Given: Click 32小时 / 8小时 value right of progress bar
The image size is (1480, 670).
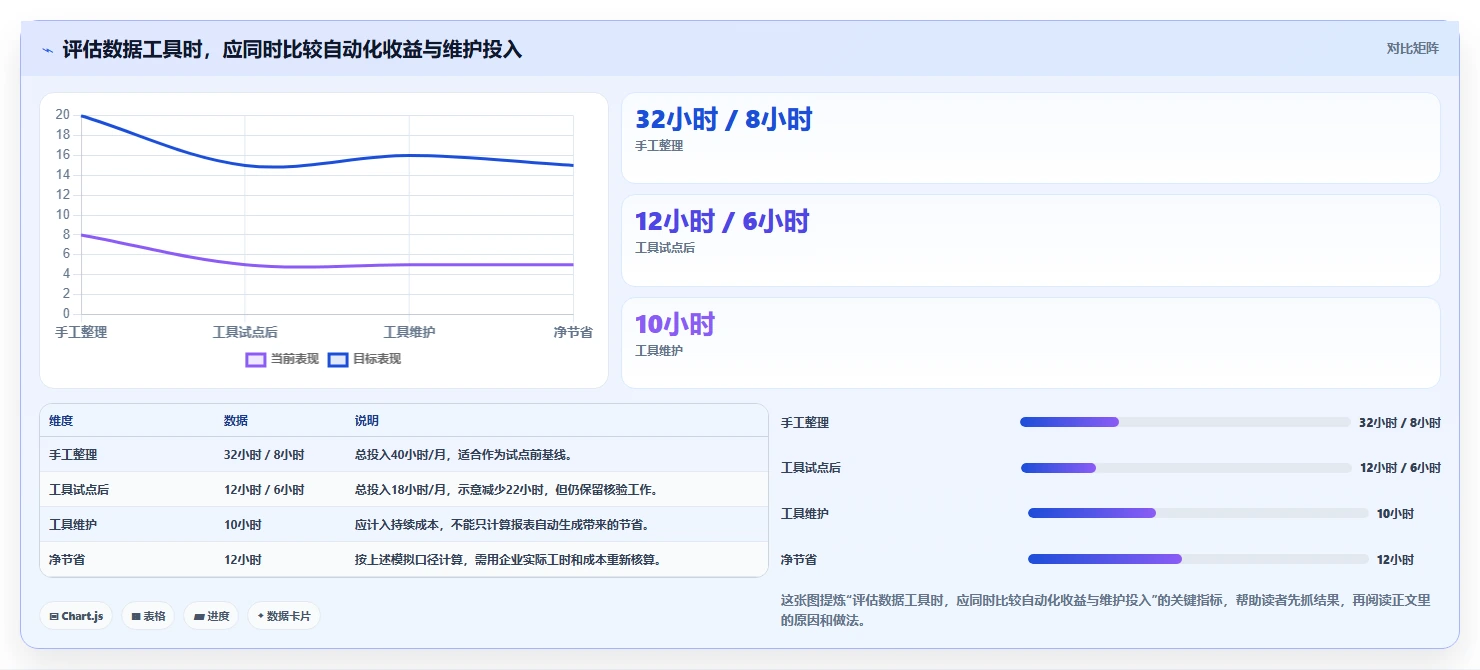Looking at the screenshot, I should click(1400, 423).
